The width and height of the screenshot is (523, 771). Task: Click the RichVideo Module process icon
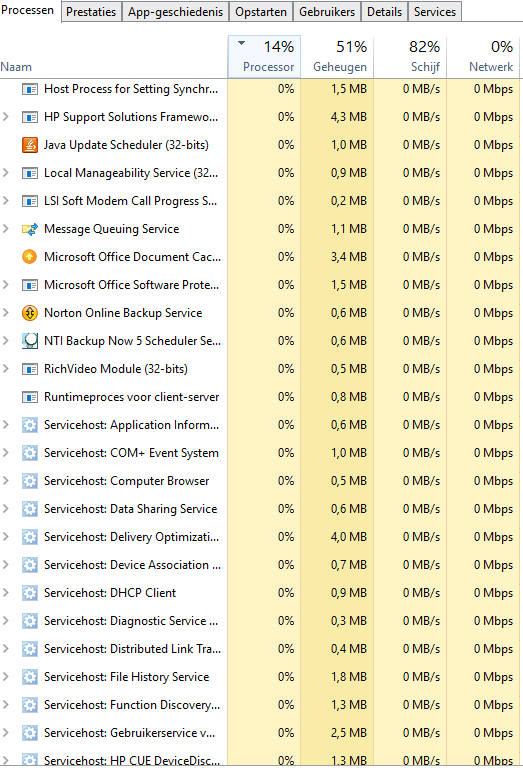click(30, 369)
